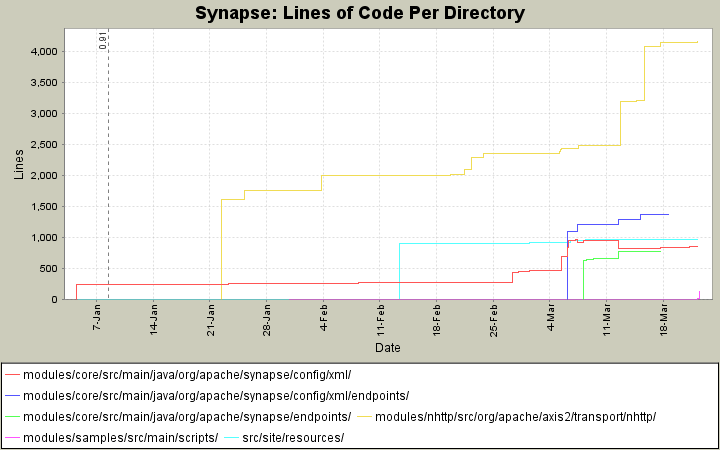Viewport: 720px width, 450px height.
Task: Click the 4,000 y-axis tick label
Action: pos(44,51)
